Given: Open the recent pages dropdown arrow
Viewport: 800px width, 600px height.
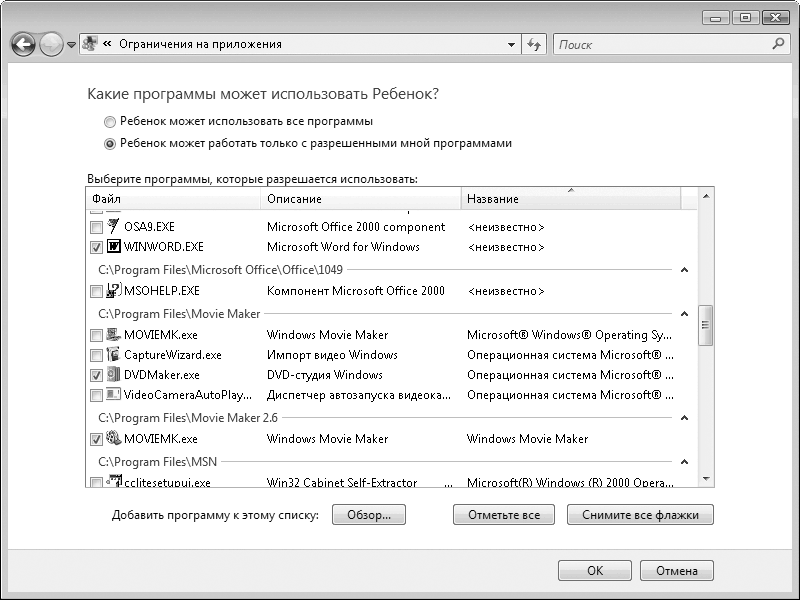Looking at the screenshot, I should (x=71, y=45).
